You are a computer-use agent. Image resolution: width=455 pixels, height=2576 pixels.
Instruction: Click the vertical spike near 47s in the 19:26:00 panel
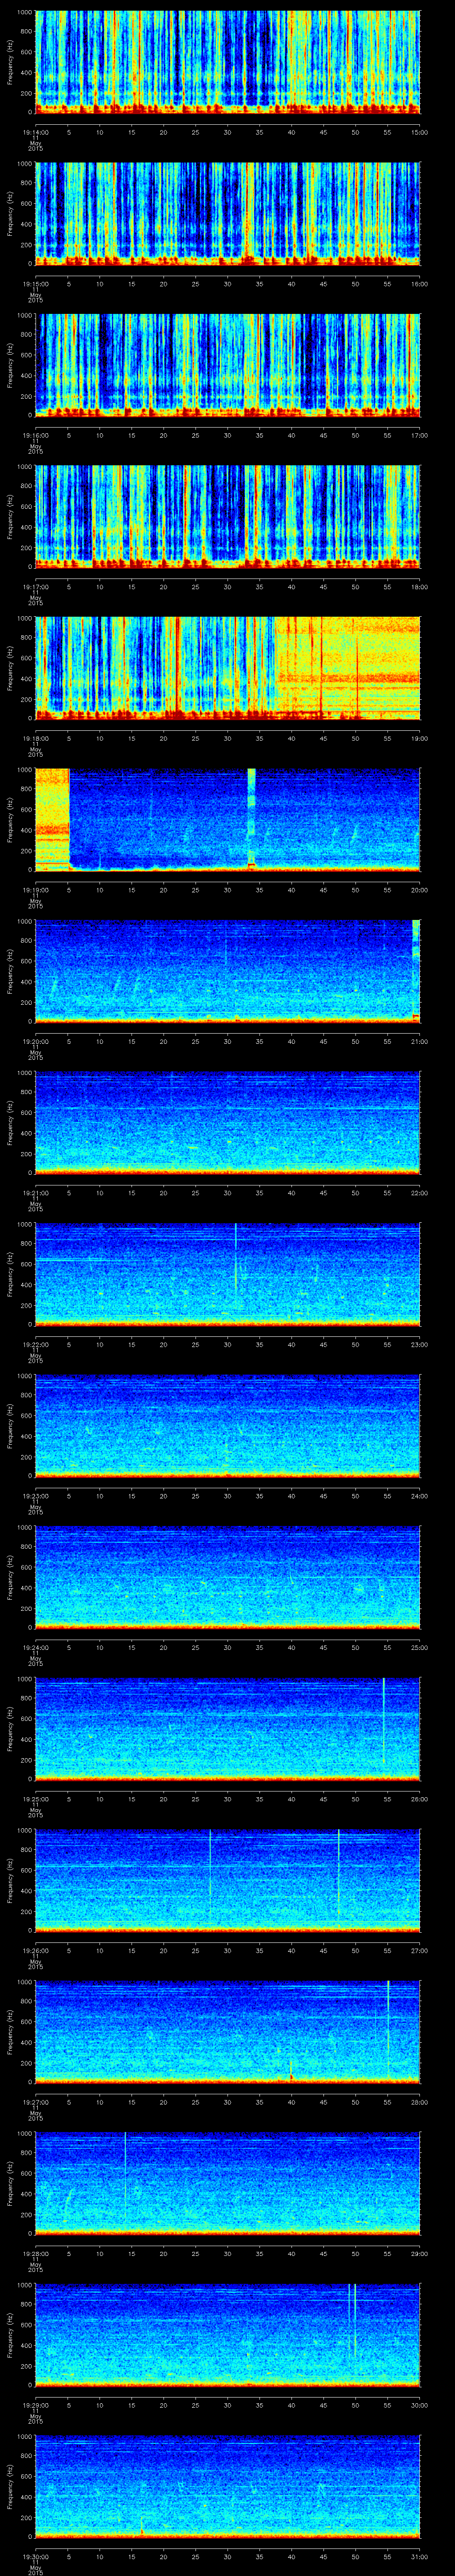339,1870
